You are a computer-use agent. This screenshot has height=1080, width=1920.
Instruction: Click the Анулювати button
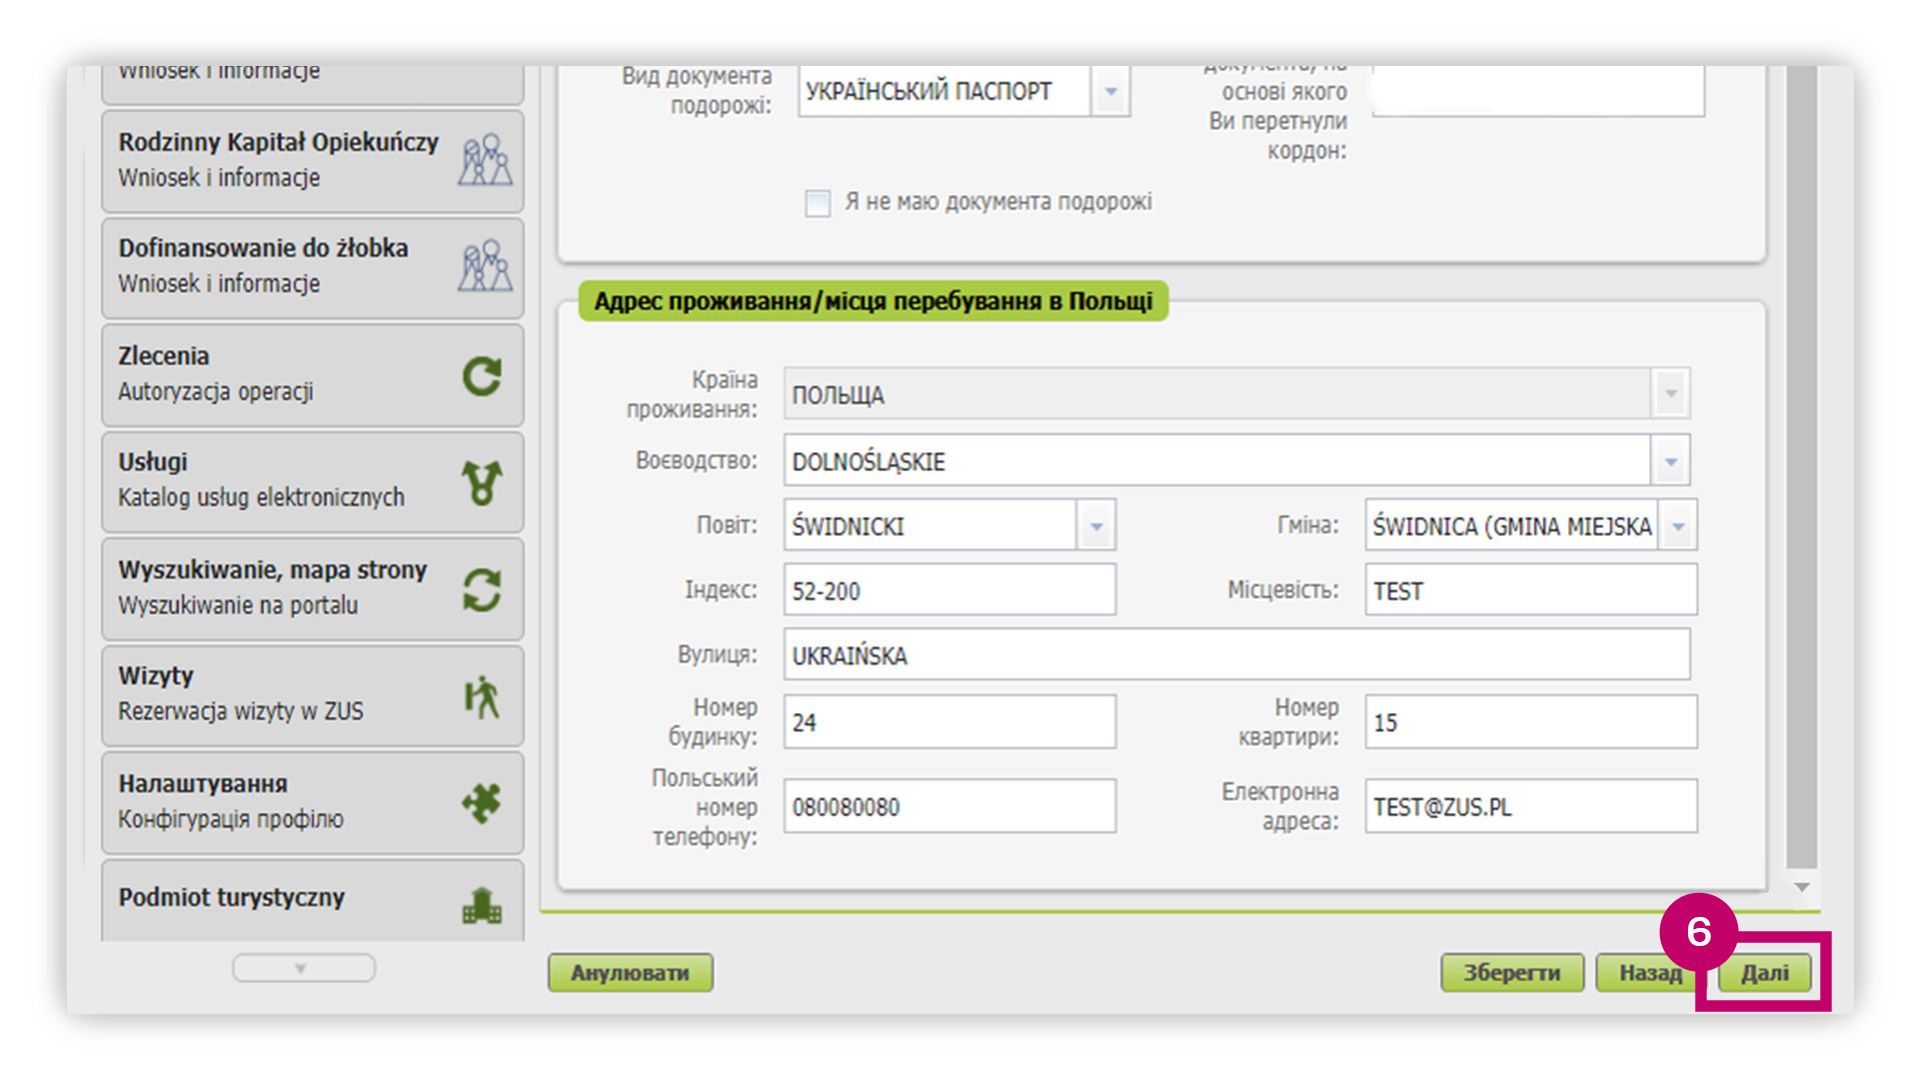point(630,973)
